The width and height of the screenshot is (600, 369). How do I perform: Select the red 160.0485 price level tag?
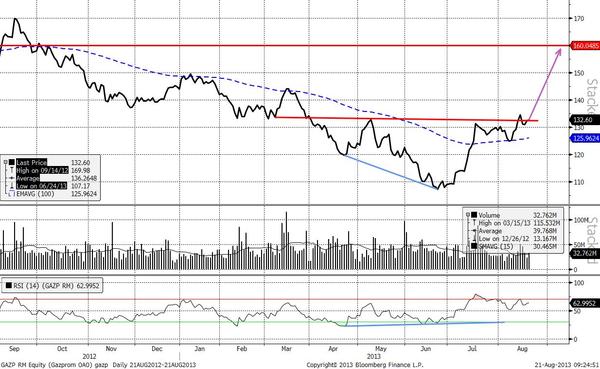[x=585, y=46]
